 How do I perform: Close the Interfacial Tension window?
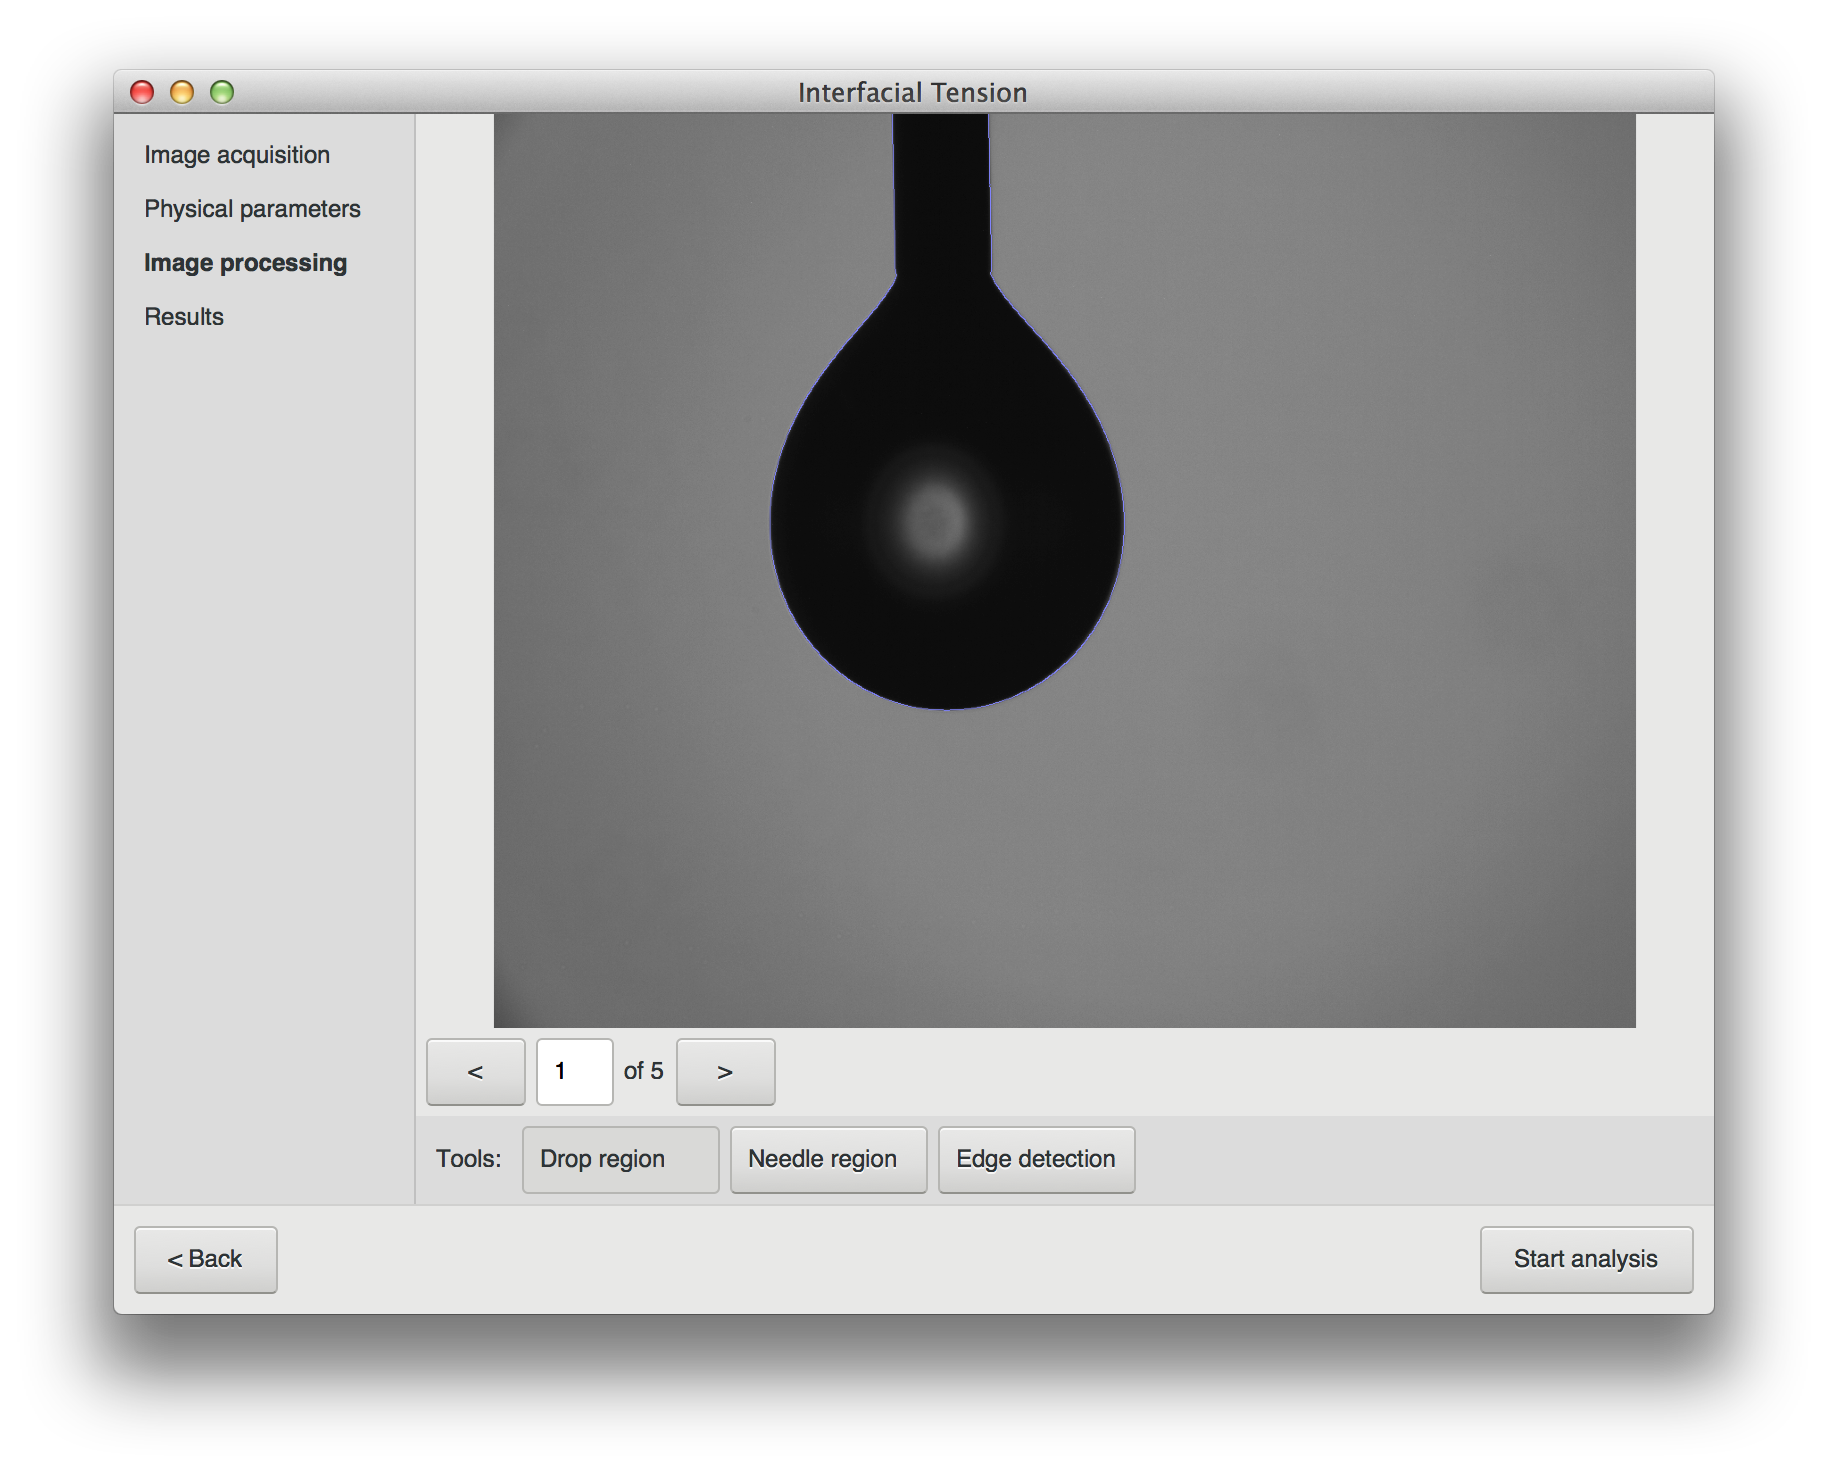(x=142, y=93)
